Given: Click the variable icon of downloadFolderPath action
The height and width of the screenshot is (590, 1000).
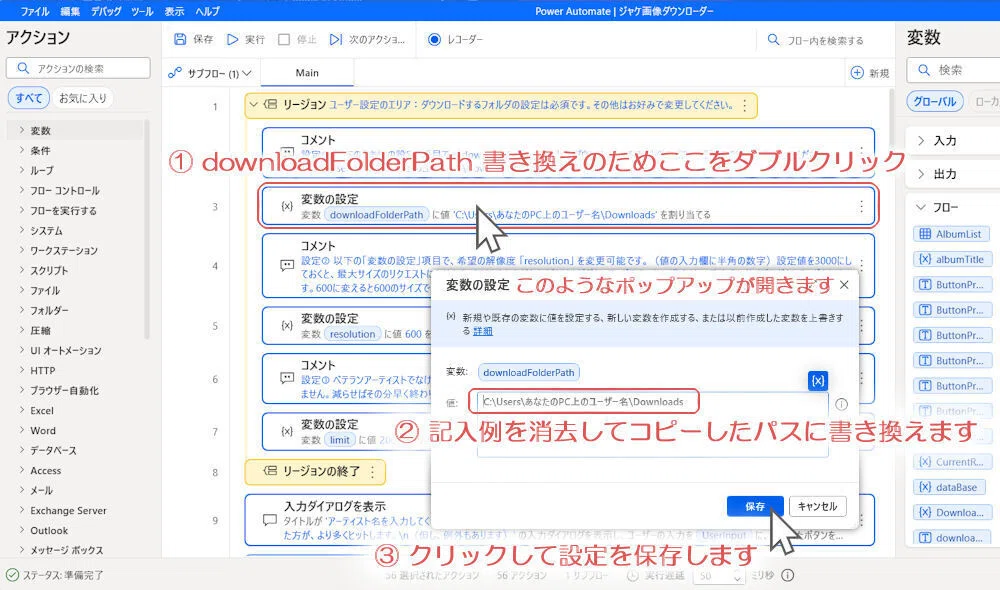Looking at the screenshot, I should coord(287,206).
